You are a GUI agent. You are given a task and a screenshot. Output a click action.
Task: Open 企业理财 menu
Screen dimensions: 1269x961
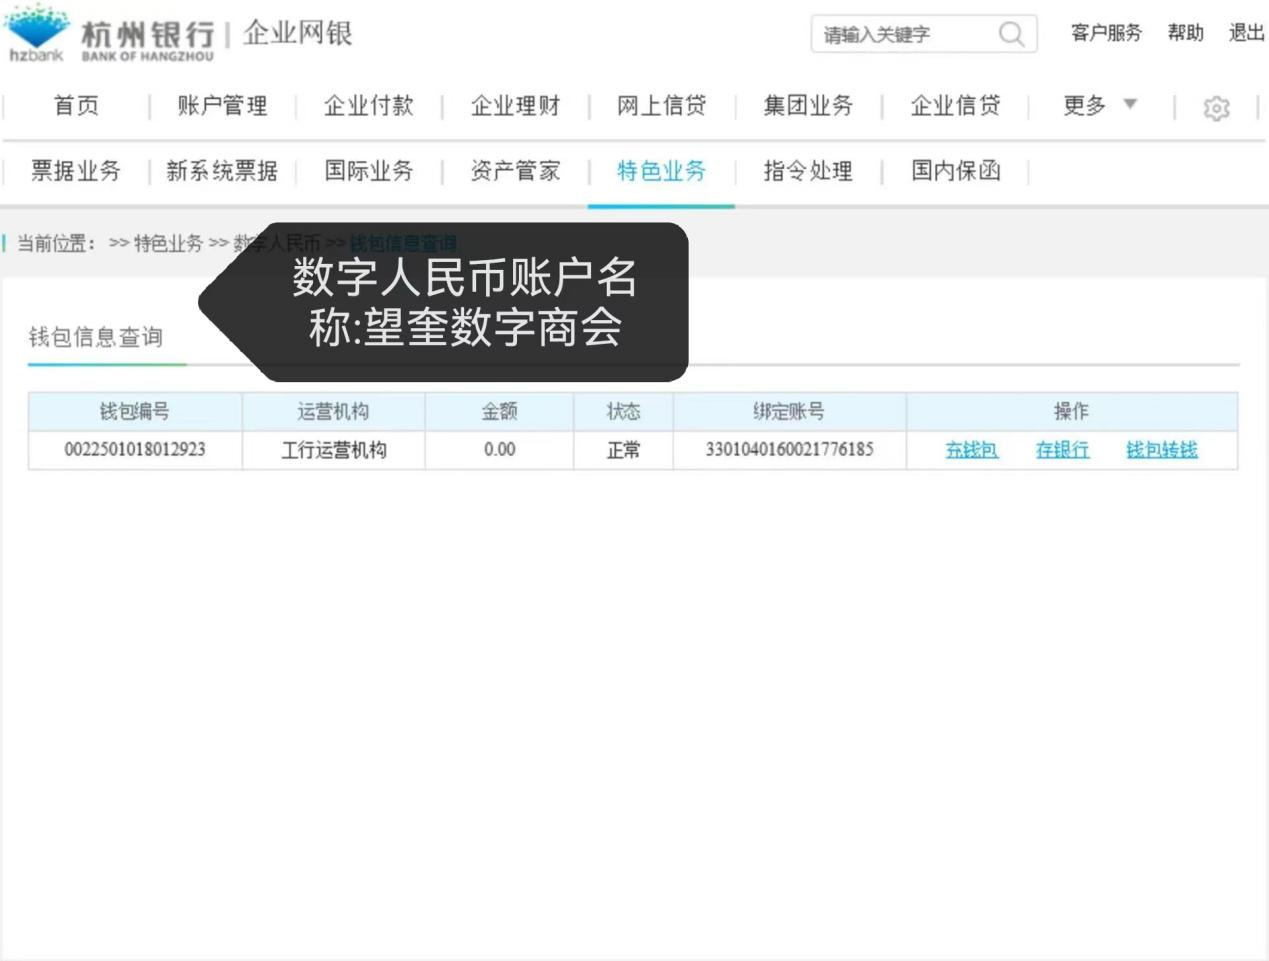point(516,106)
